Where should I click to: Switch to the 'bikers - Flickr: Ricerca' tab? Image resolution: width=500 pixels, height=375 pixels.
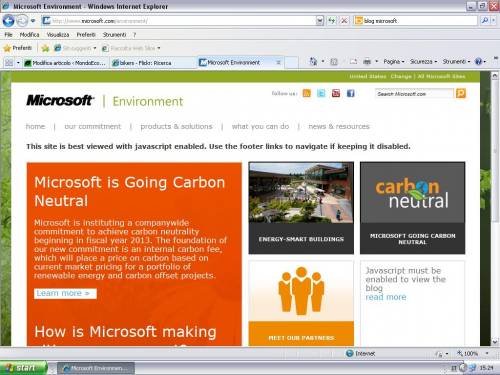point(153,63)
